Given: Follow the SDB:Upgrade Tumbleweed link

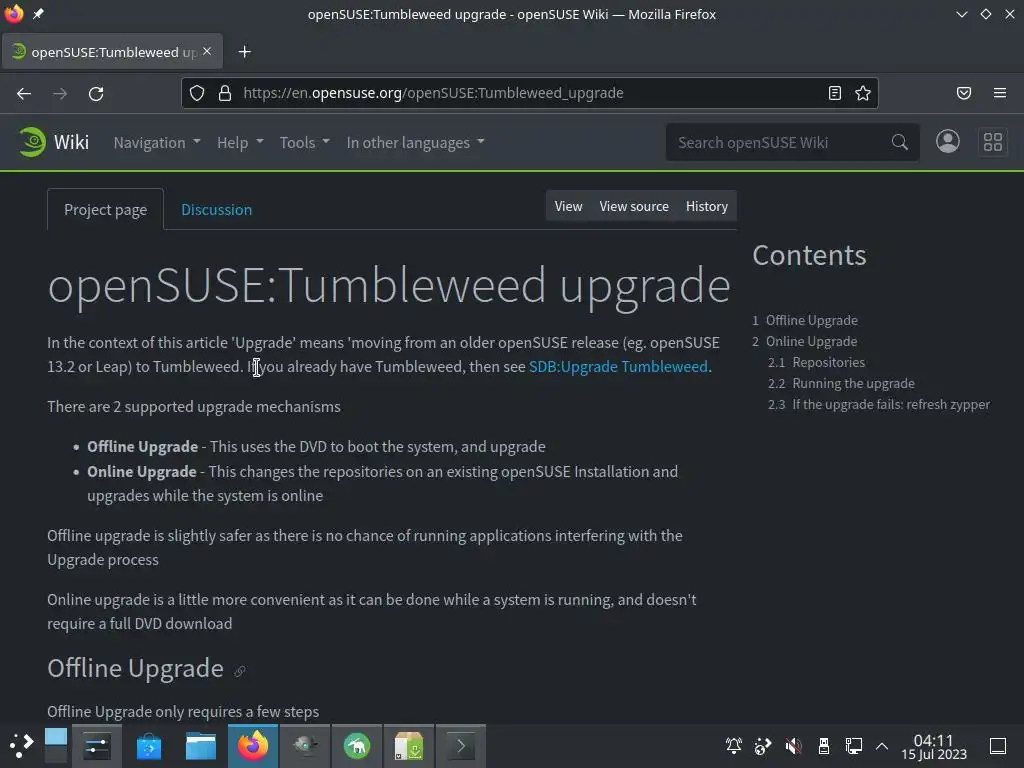Looking at the screenshot, I should tap(618, 366).
